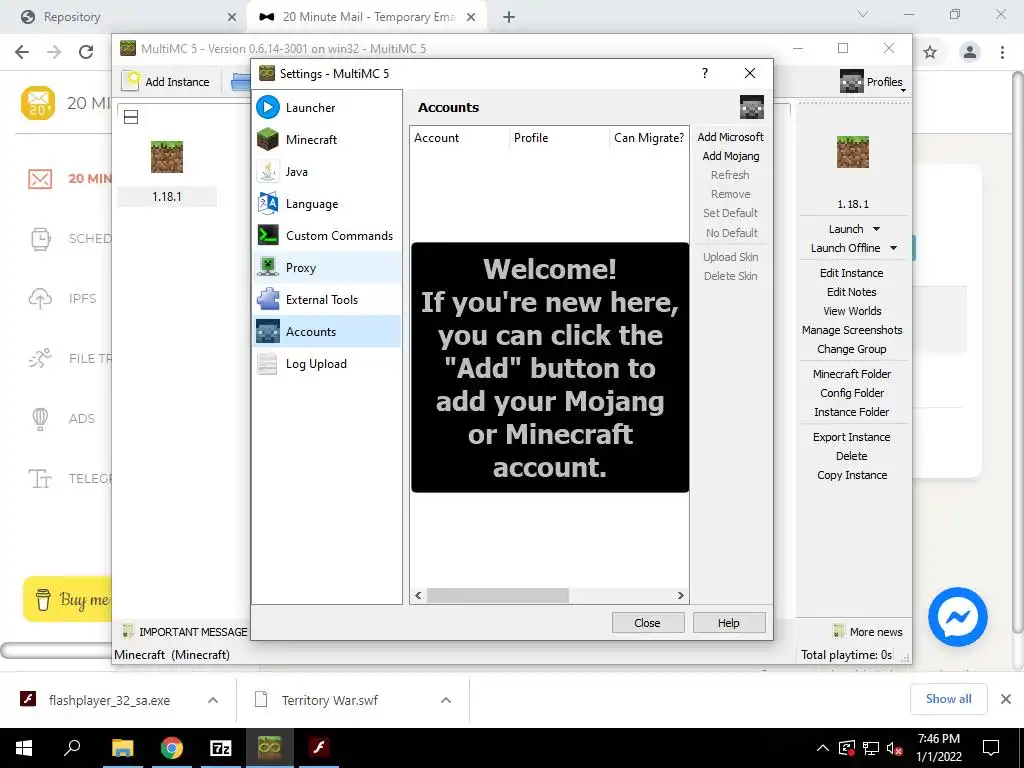The height and width of the screenshot is (768, 1024).
Task: Open Windows Start menu
Action: [x=24, y=748]
